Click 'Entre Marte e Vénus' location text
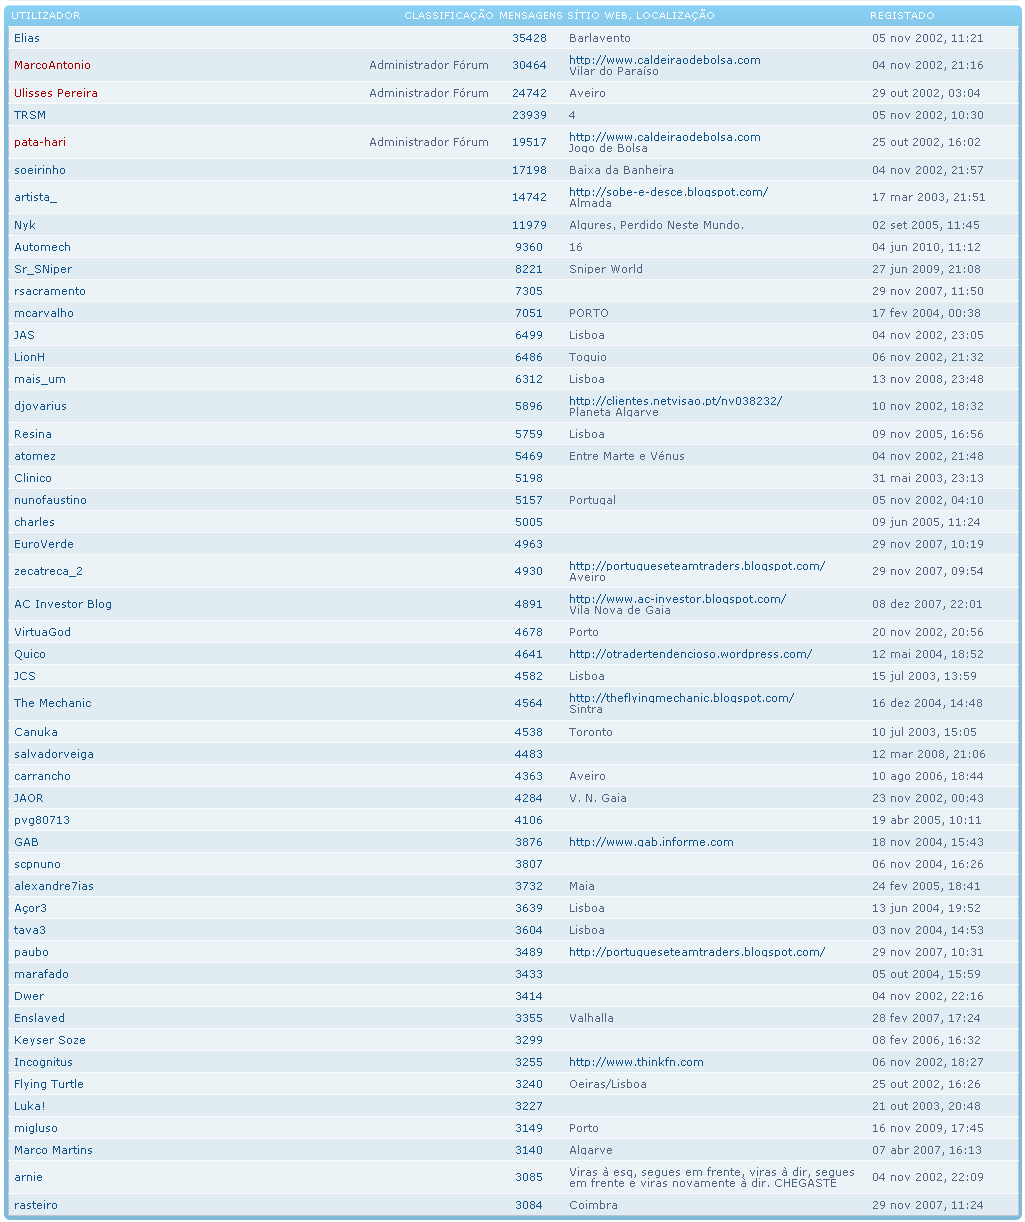The width and height of the screenshot is (1025, 1222). [x=627, y=456]
